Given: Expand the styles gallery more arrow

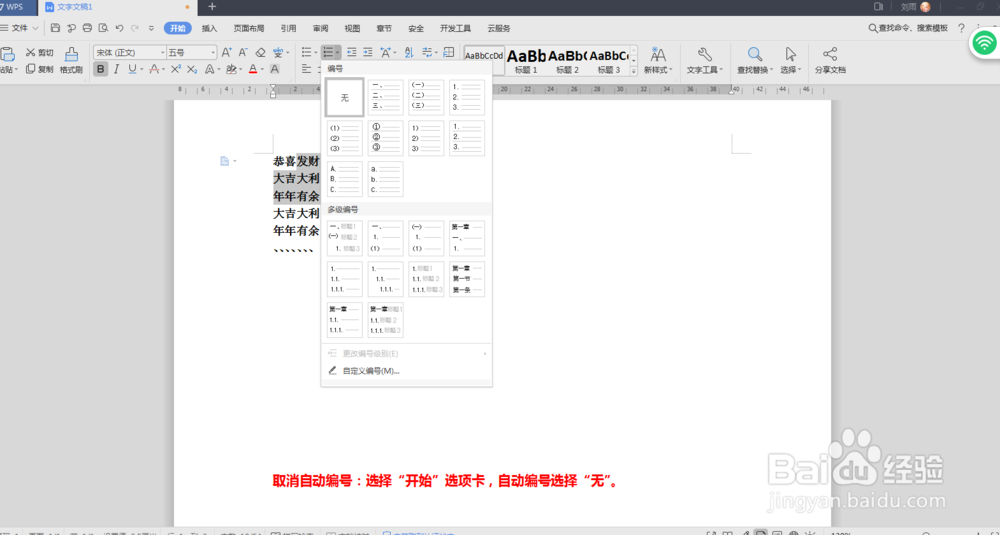Looking at the screenshot, I should [x=634, y=72].
